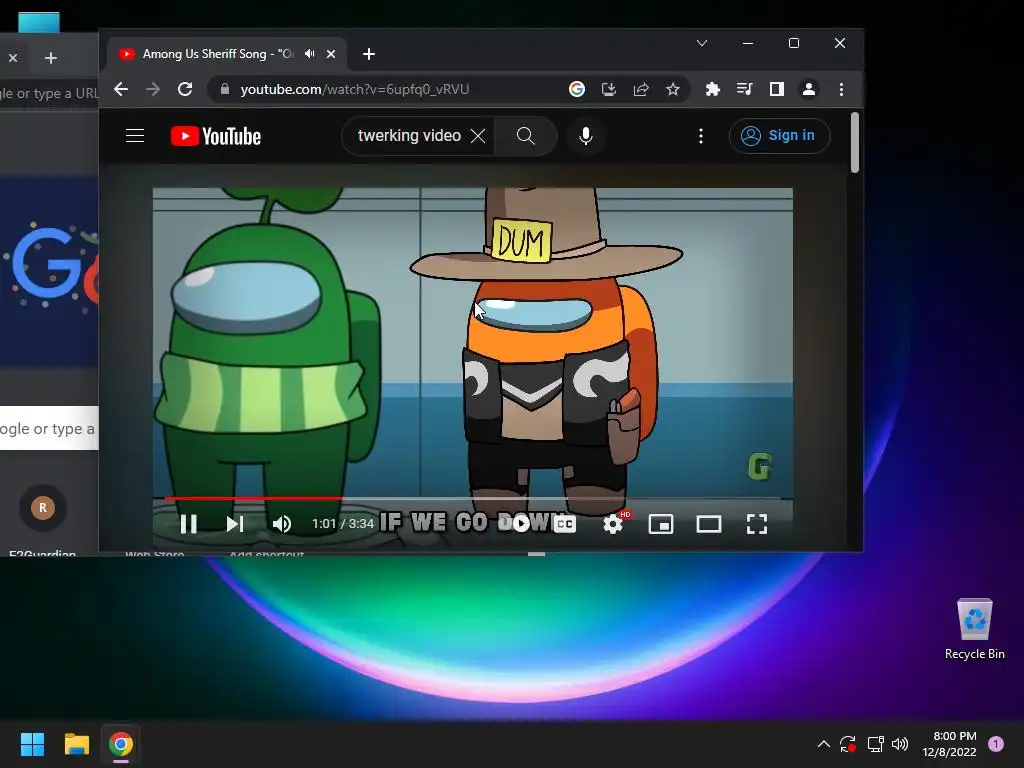The width and height of the screenshot is (1024, 768).
Task: Skip to the next video
Action: pyautogui.click(x=234, y=524)
